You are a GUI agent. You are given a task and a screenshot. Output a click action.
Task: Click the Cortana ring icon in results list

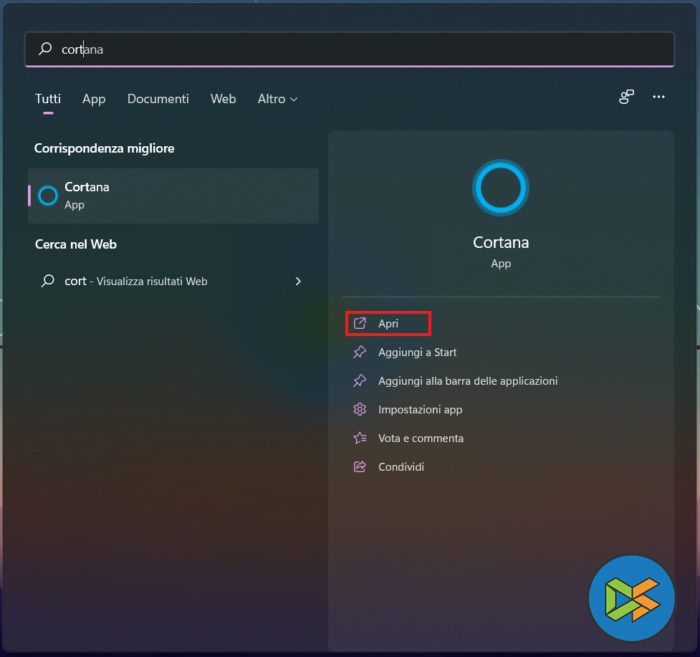click(48, 195)
